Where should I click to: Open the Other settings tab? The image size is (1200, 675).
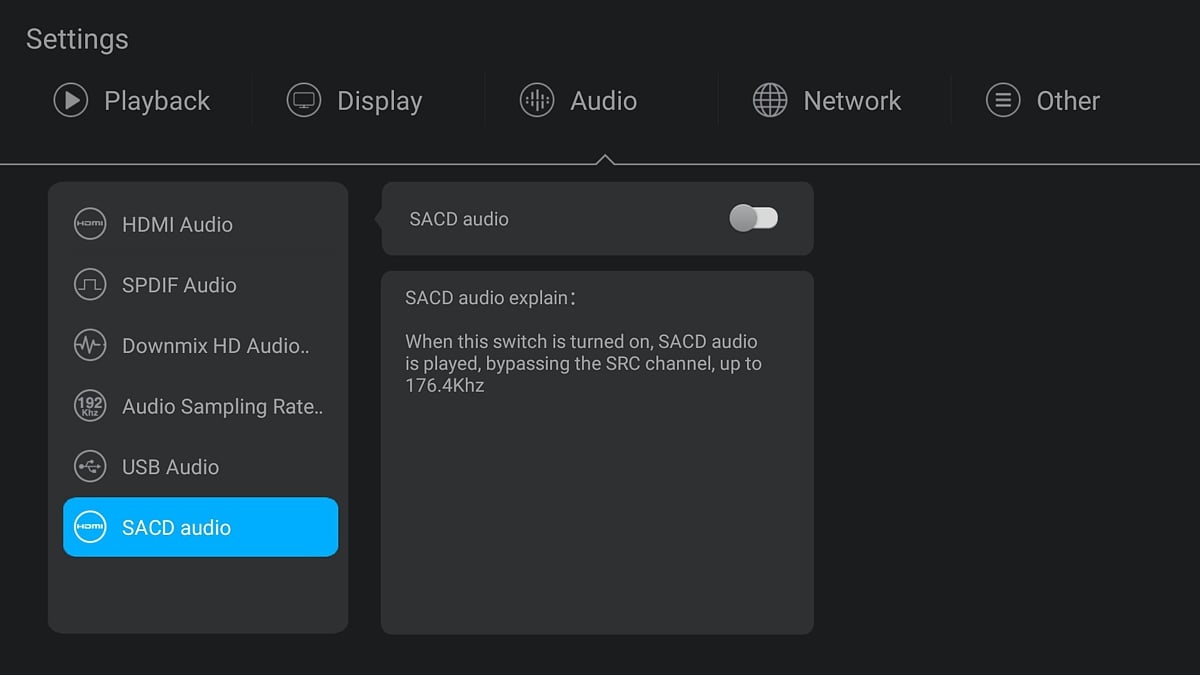click(x=1068, y=101)
